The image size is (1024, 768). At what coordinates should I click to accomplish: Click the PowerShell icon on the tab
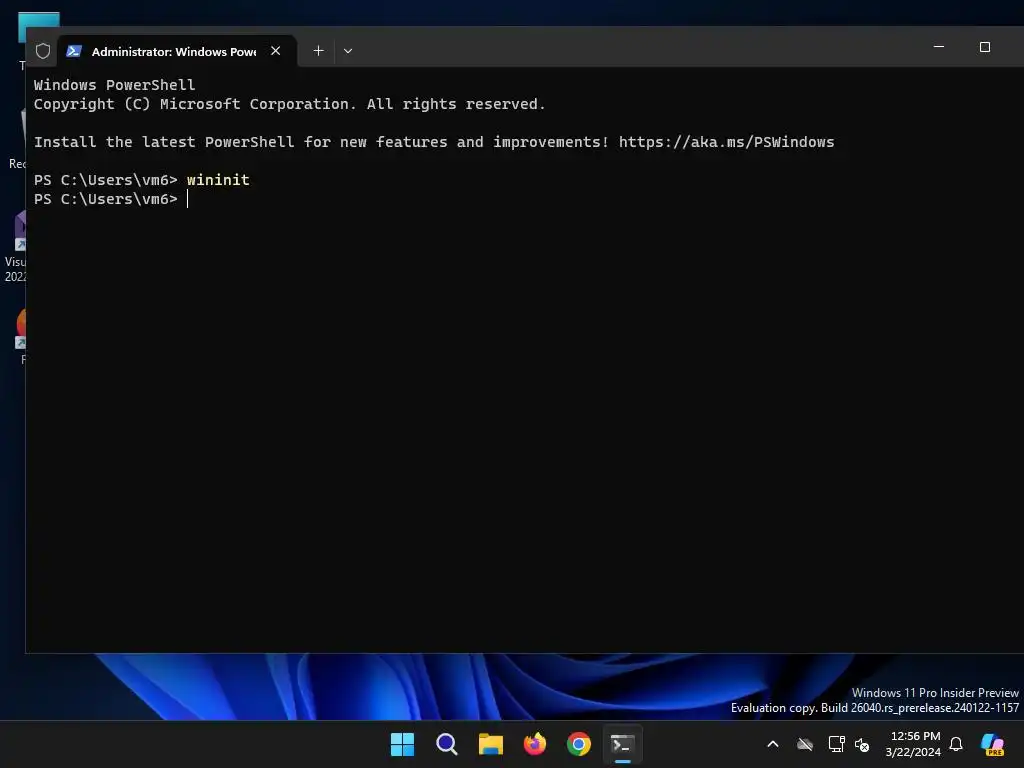tap(74, 51)
